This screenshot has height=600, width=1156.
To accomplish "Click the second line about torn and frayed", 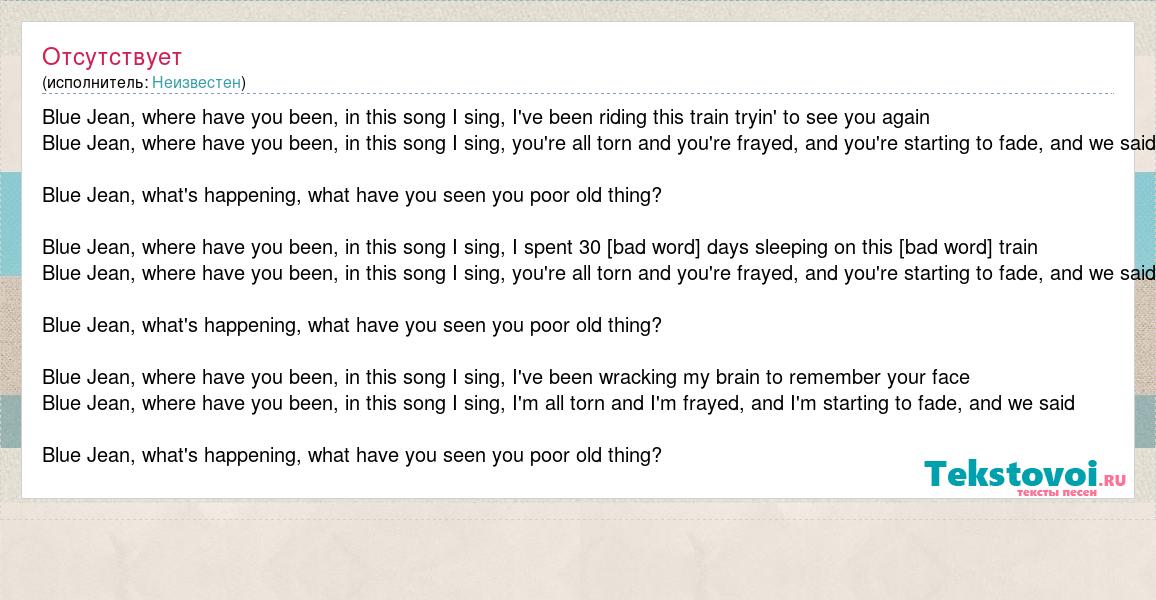I will pyautogui.click(x=599, y=143).
